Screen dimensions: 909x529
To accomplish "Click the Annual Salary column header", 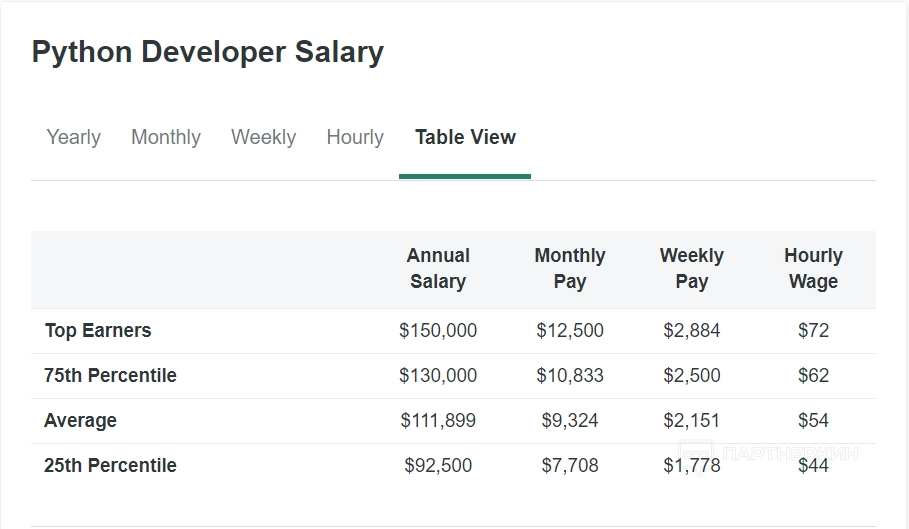I will tap(438, 268).
